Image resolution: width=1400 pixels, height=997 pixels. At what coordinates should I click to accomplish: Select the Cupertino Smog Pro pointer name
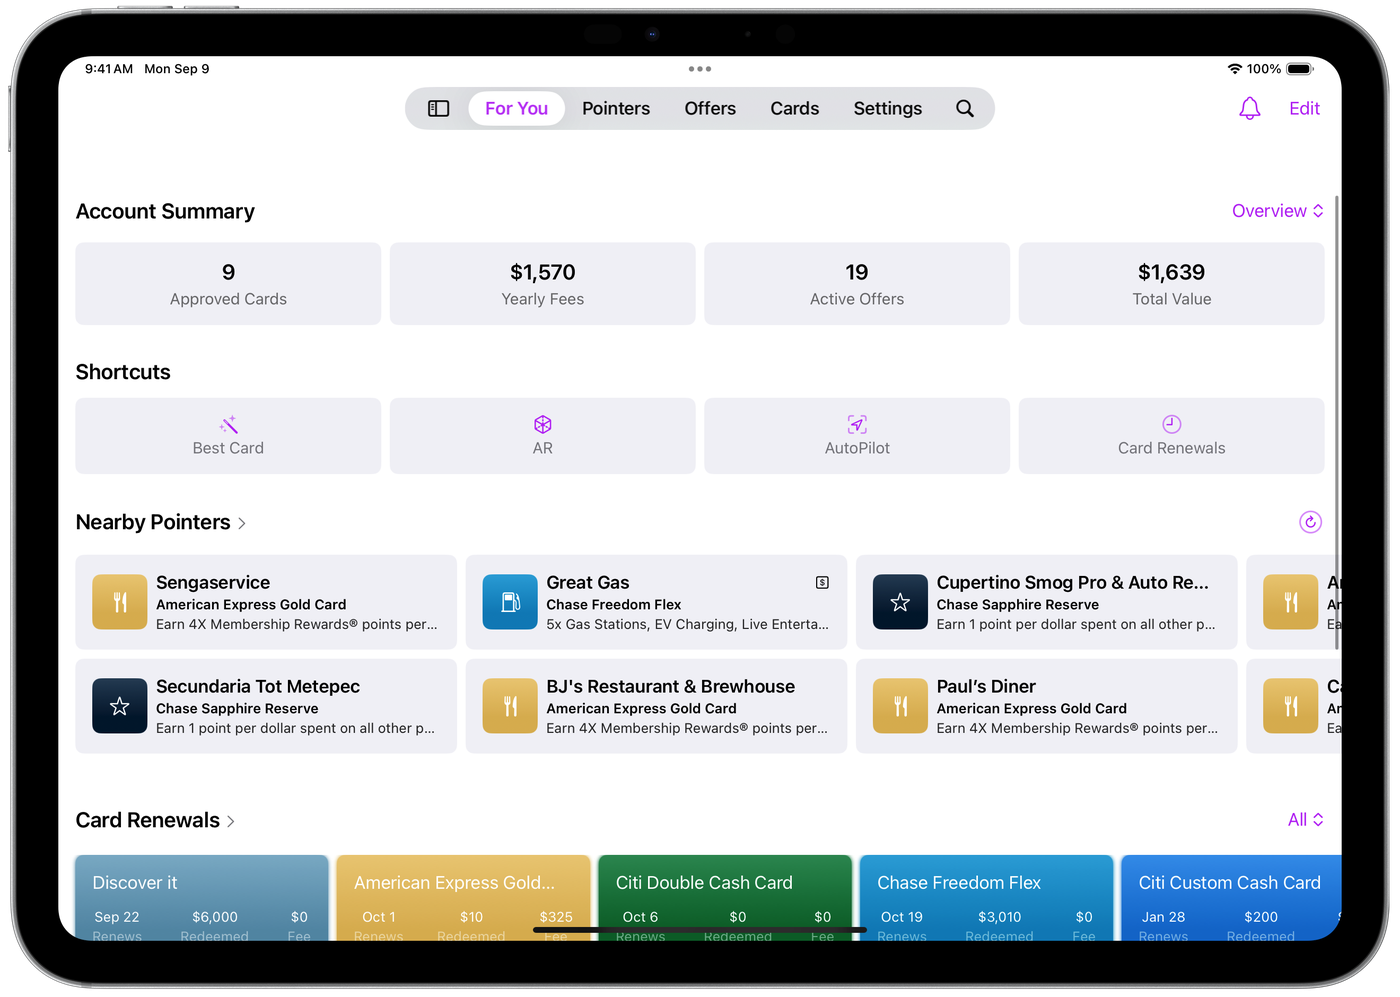[x=1073, y=583]
